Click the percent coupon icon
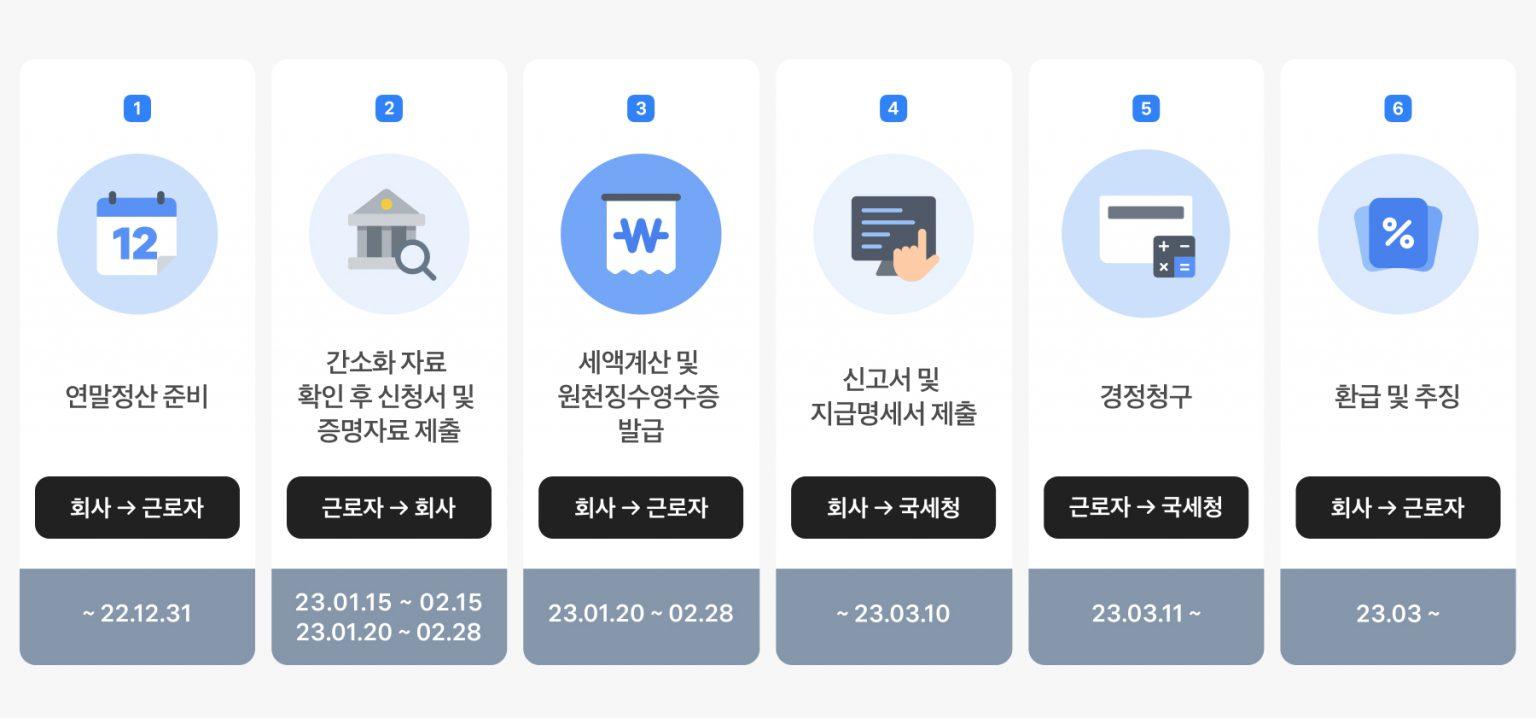The width and height of the screenshot is (1536, 718). [x=1398, y=234]
